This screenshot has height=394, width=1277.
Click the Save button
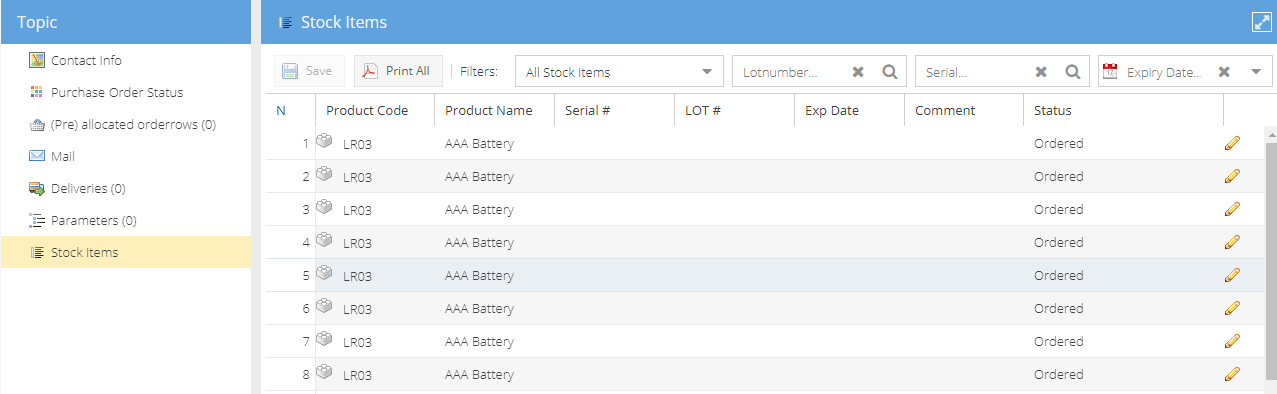point(309,71)
